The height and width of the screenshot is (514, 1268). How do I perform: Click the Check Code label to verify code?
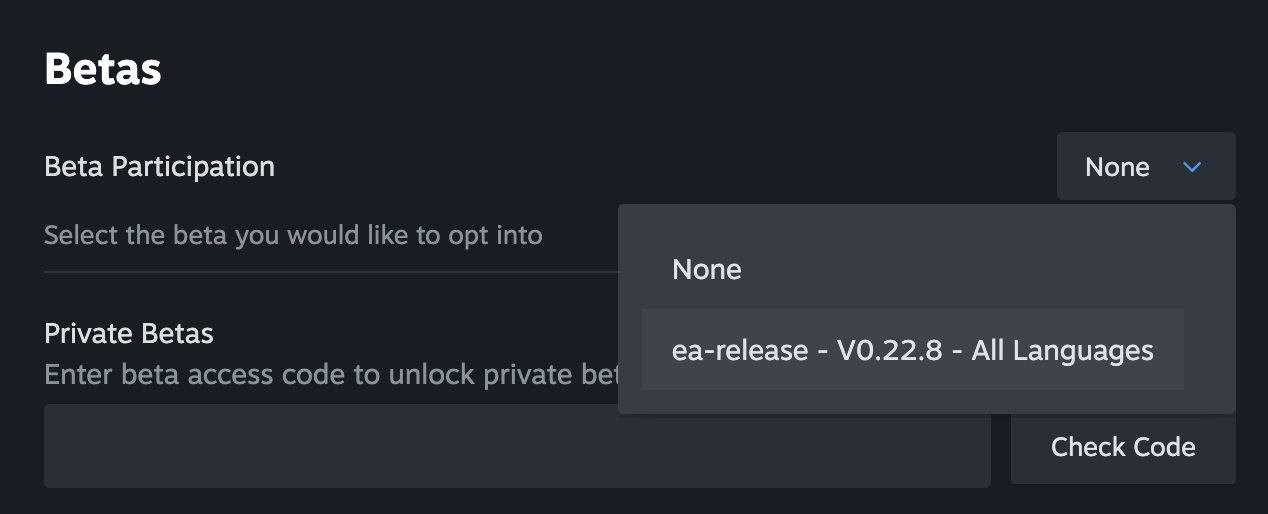[1123, 447]
